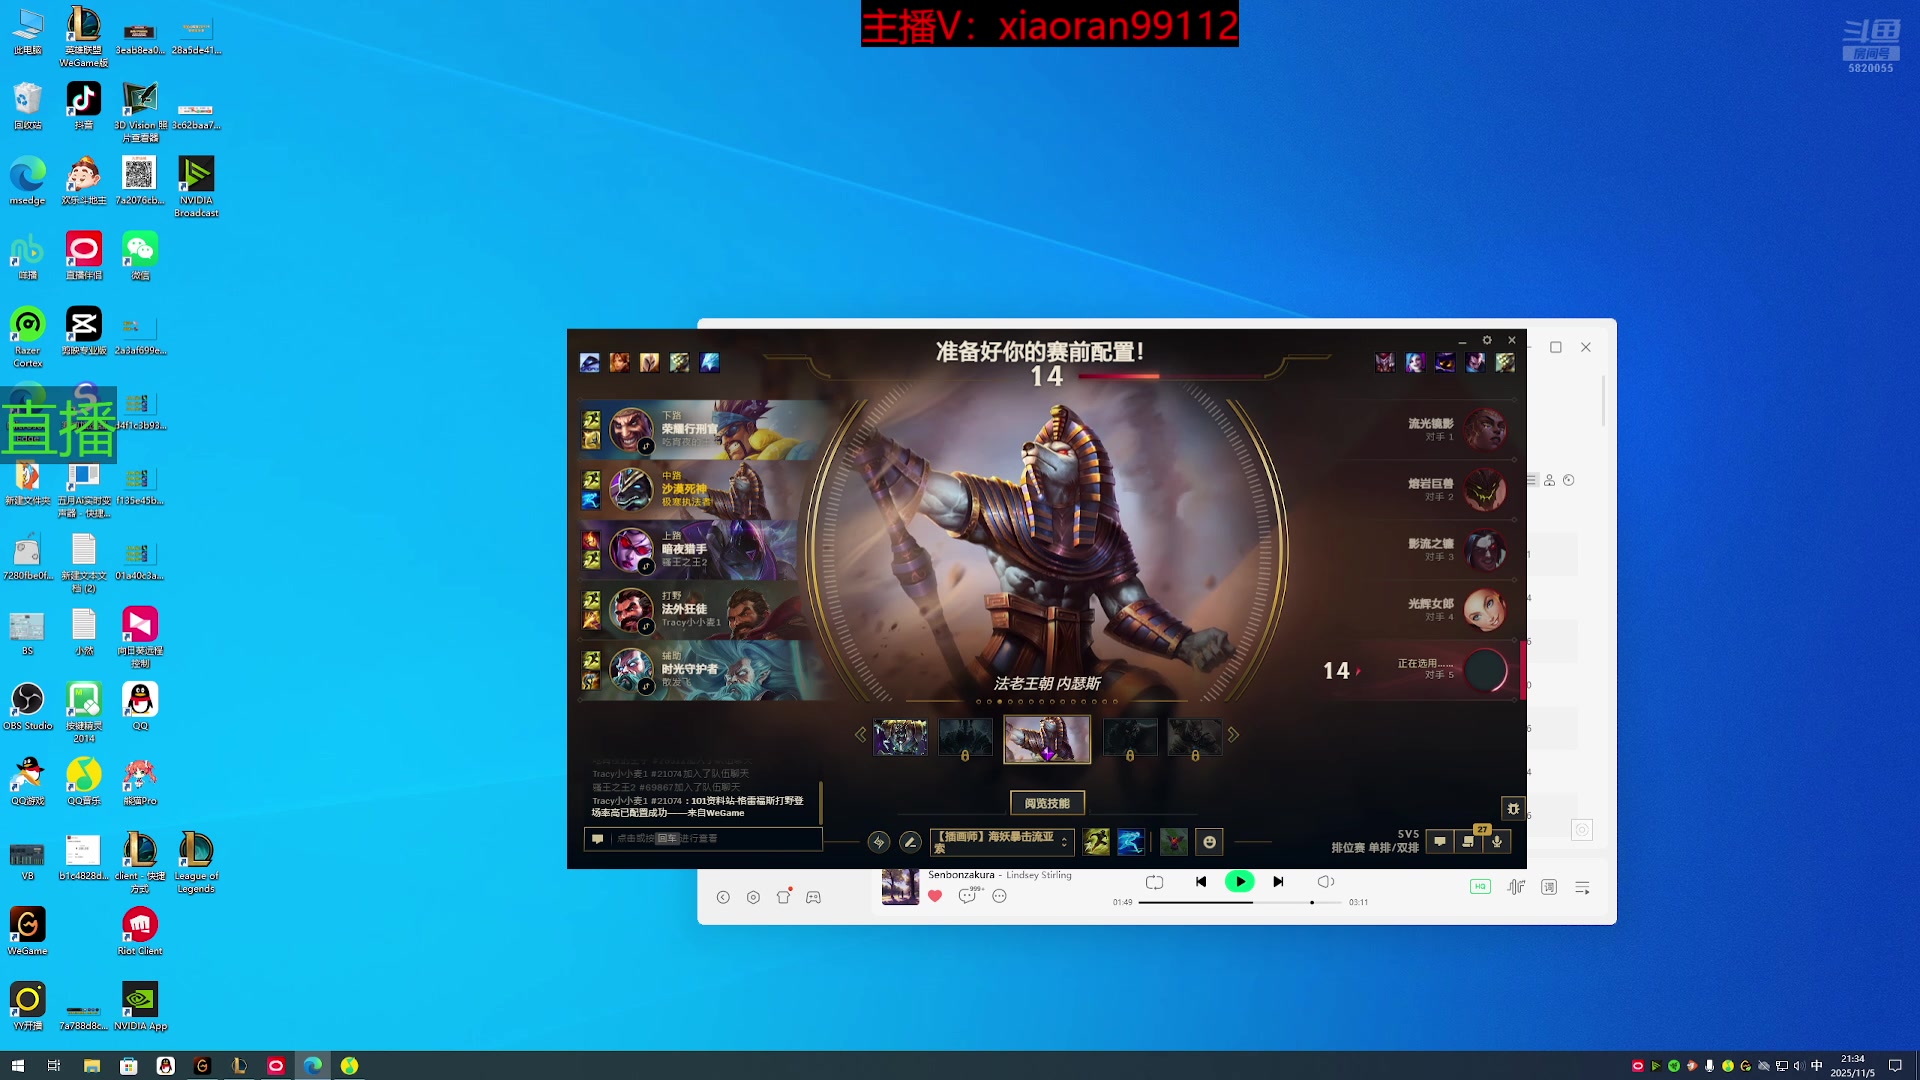This screenshot has width=1920, height=1080.
Task: Select the first skin thumbnail
Action: tap(900, 738)
